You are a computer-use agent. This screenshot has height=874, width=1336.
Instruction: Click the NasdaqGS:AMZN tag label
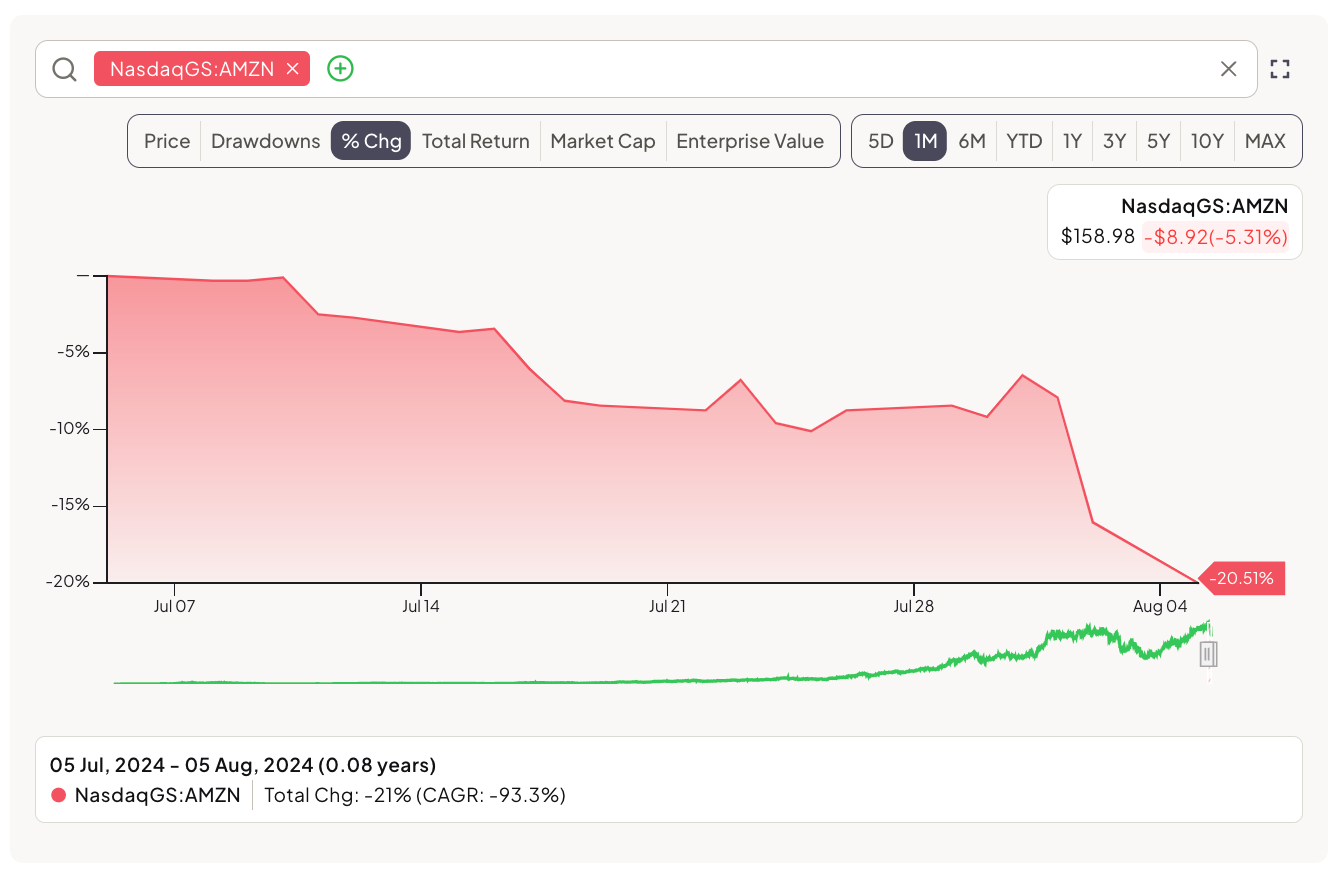pos(192,69)
